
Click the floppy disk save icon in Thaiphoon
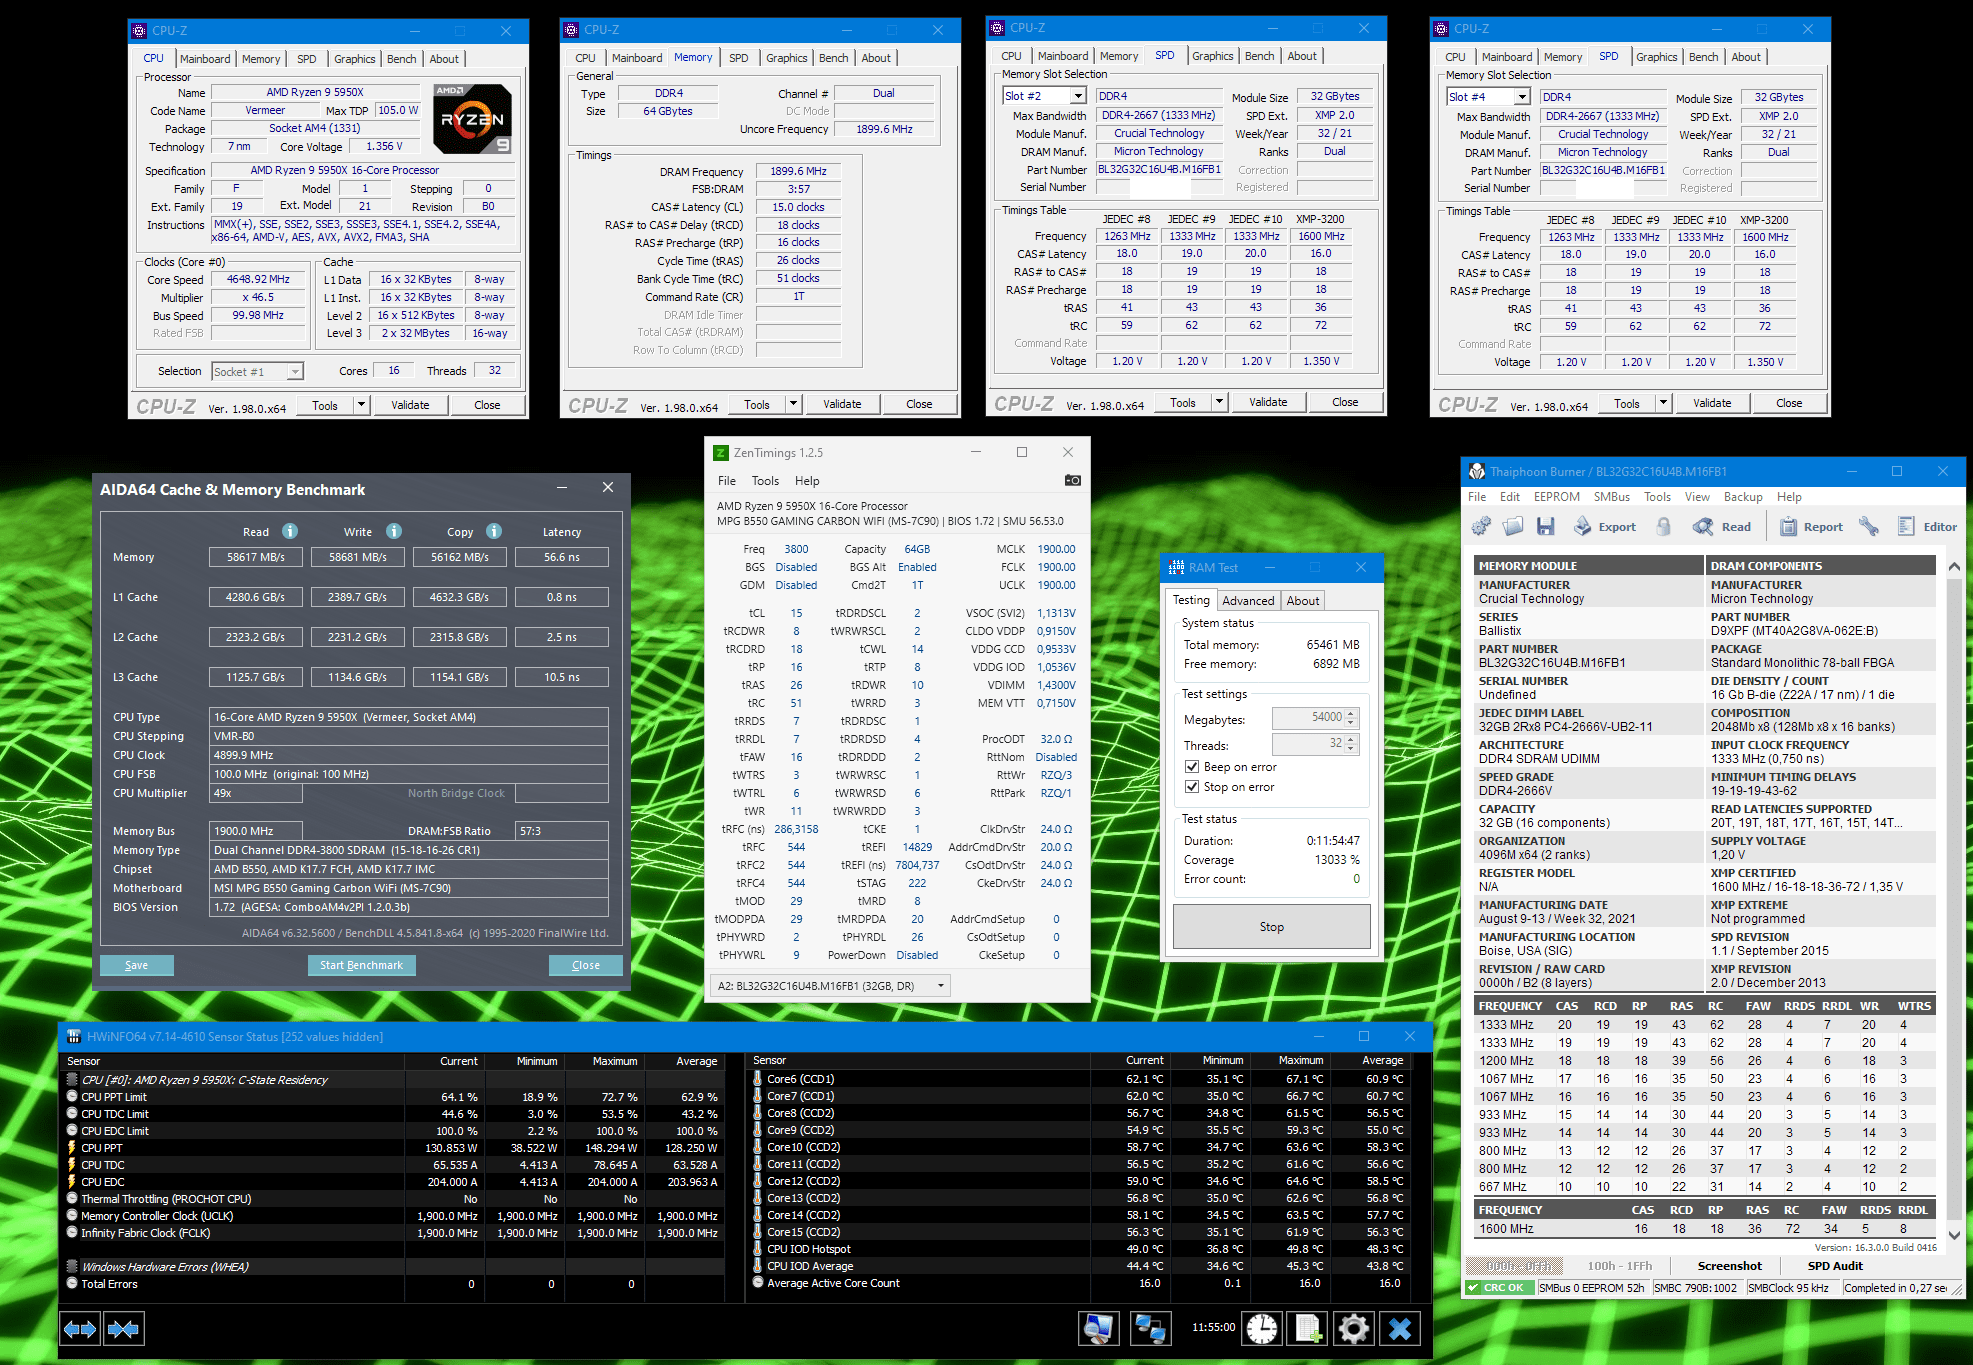coord(1546,527)
